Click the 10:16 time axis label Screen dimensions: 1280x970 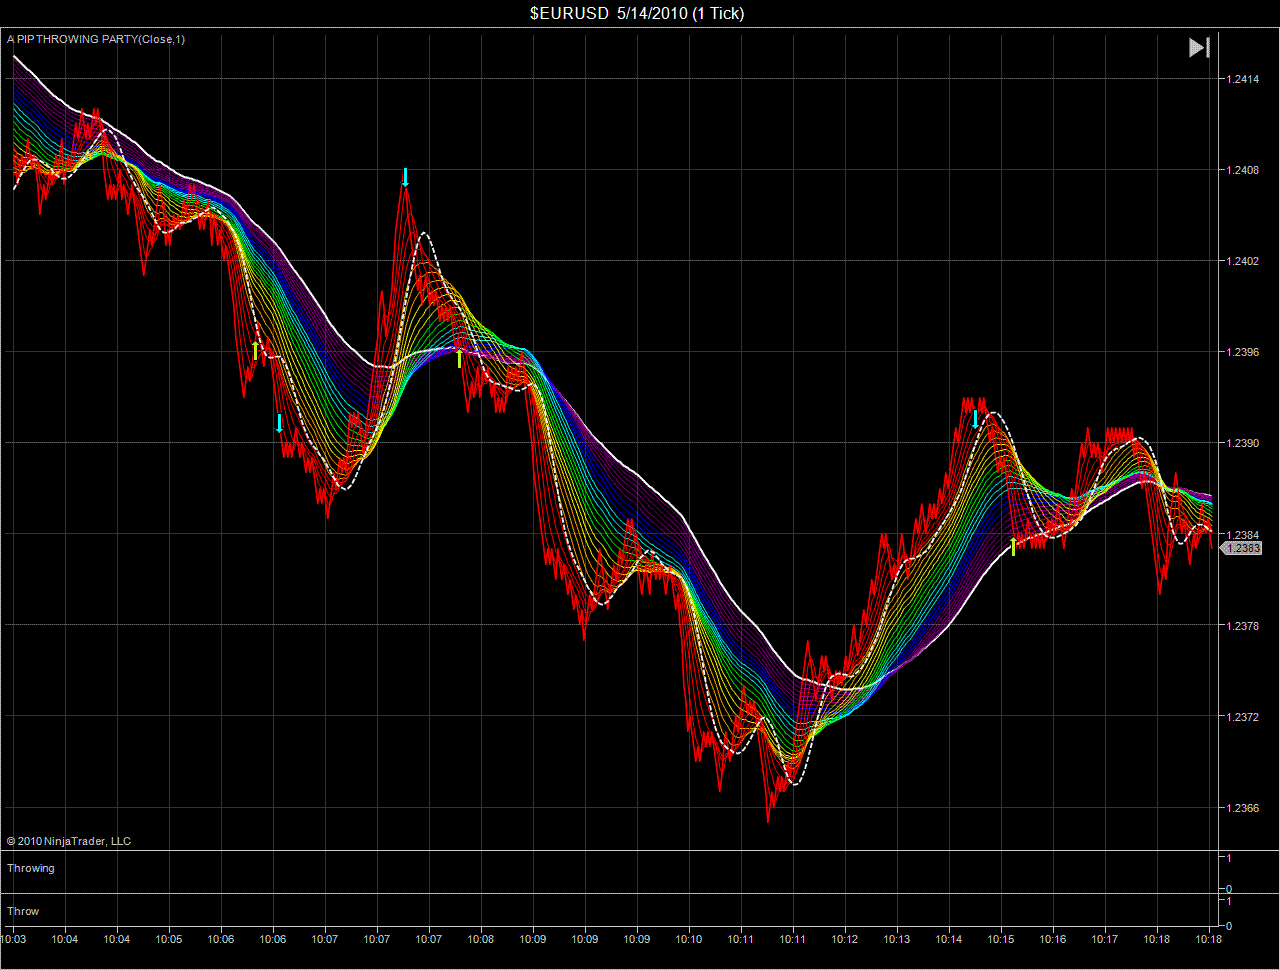click(x=1053, y=939)
